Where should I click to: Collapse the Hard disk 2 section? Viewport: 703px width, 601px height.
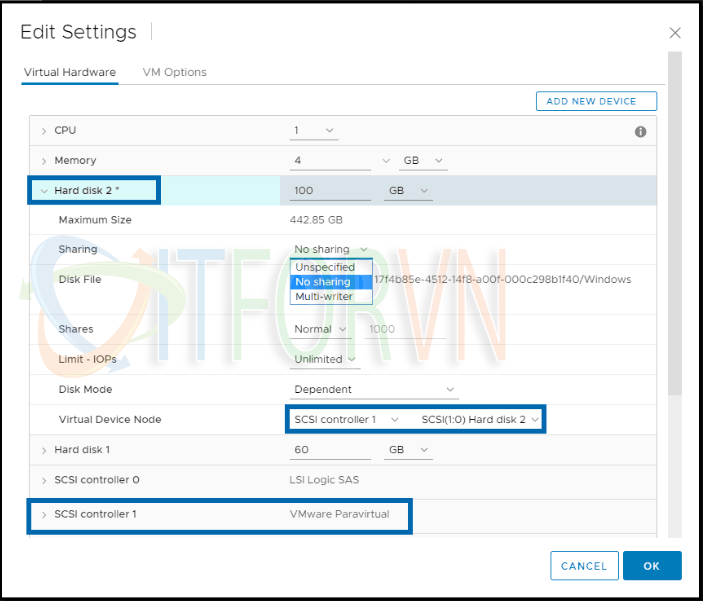click(x=44, y=191)
